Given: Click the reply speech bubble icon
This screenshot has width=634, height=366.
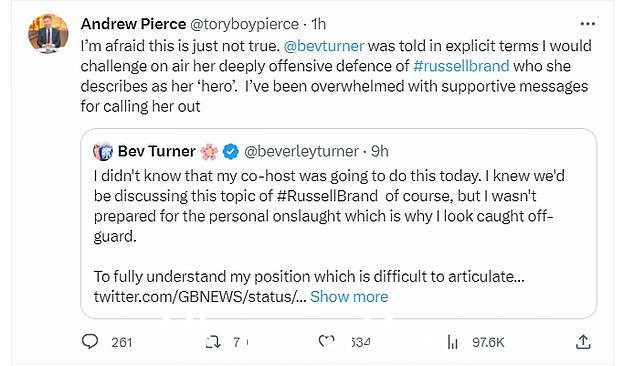Looking at the screenshot, I should [x=90, y=342].
